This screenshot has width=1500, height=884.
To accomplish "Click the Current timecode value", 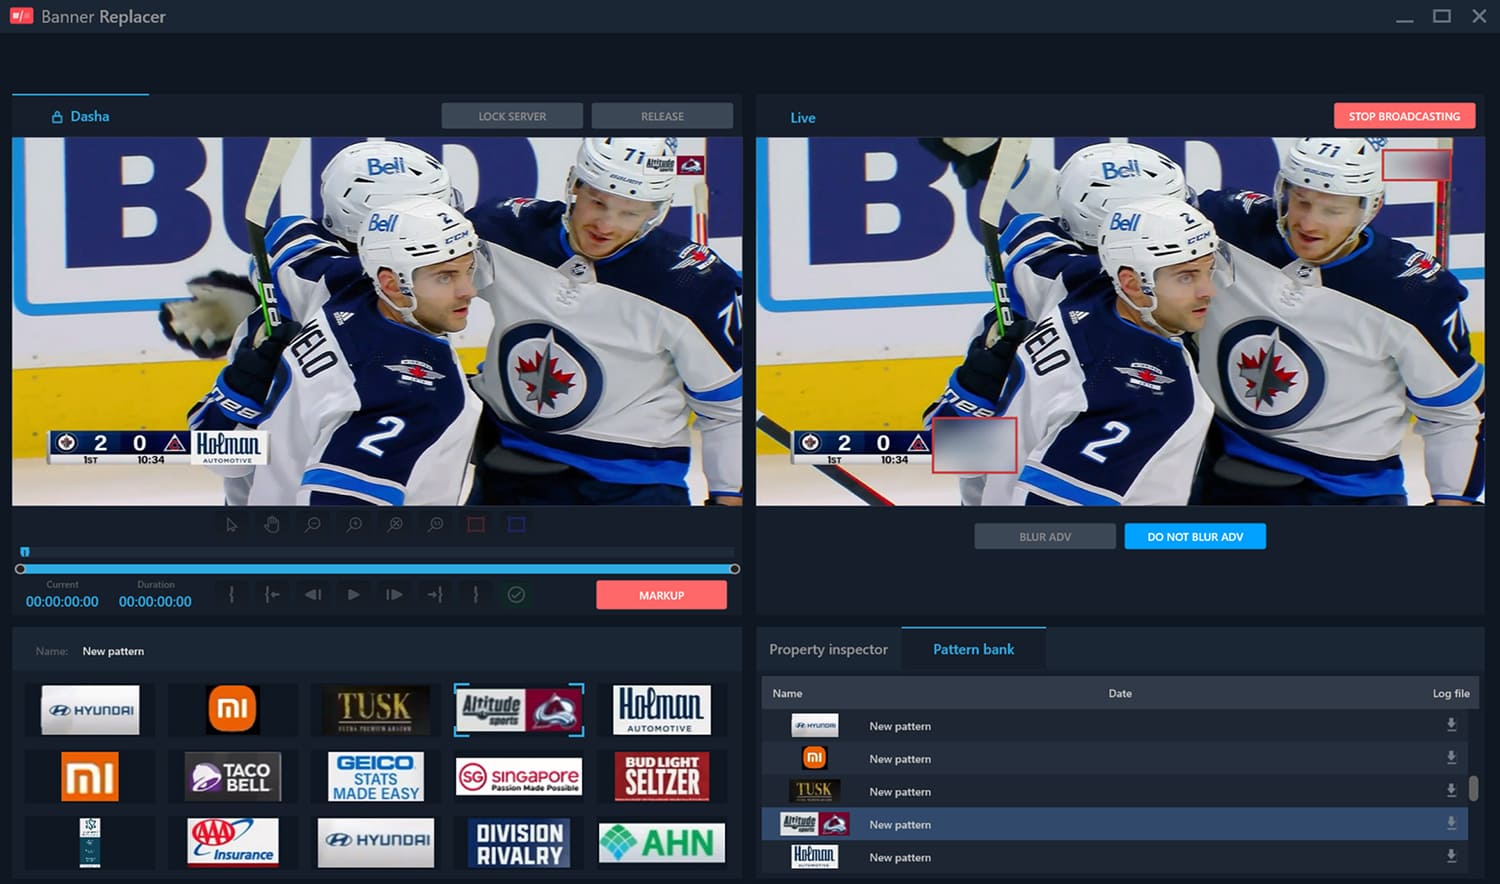I will (x=62, y=601).
